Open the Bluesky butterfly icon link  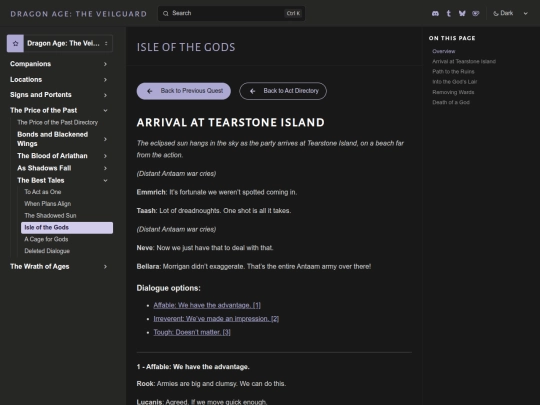462,13
